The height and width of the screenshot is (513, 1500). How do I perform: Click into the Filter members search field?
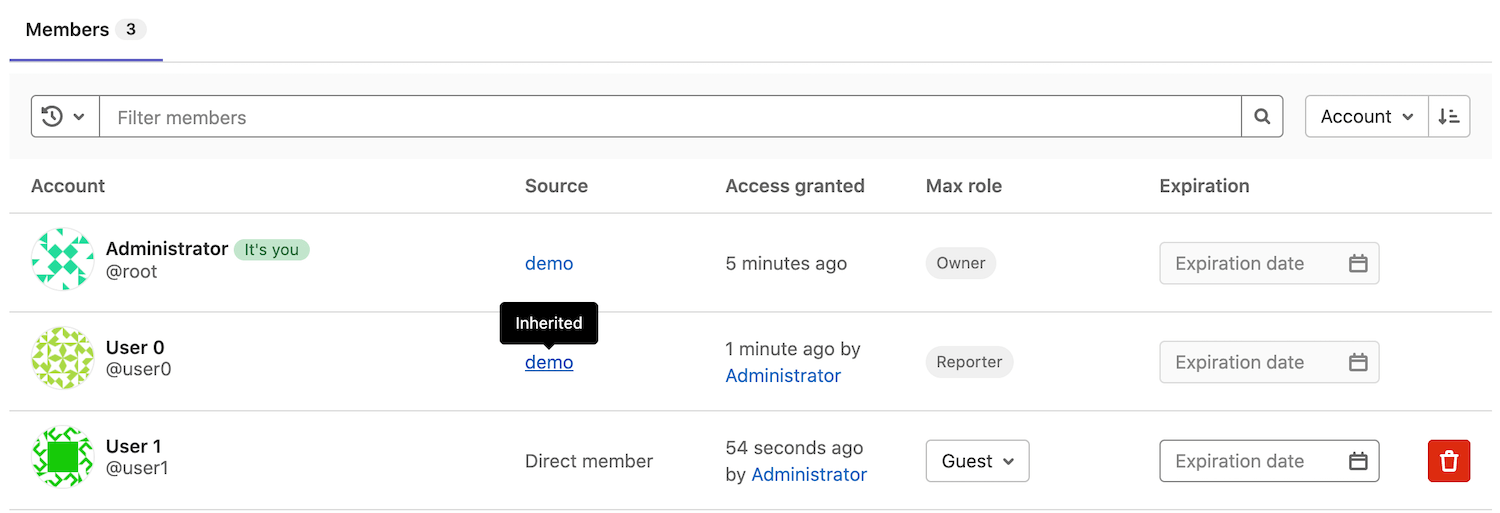pyautogui.click(x=670, y=117)
